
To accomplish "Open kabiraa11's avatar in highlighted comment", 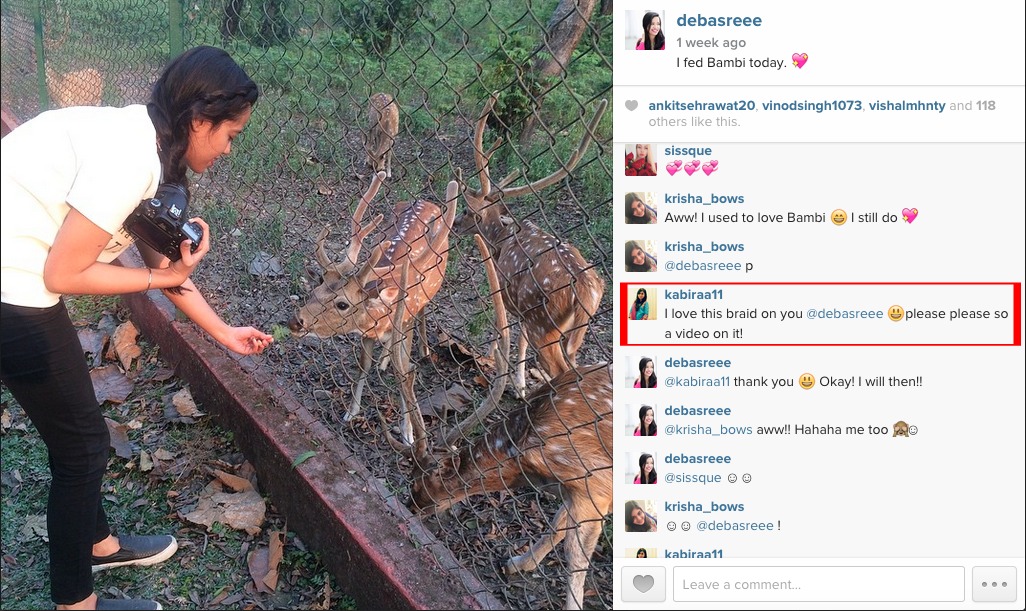I will (x=643, y=304).
